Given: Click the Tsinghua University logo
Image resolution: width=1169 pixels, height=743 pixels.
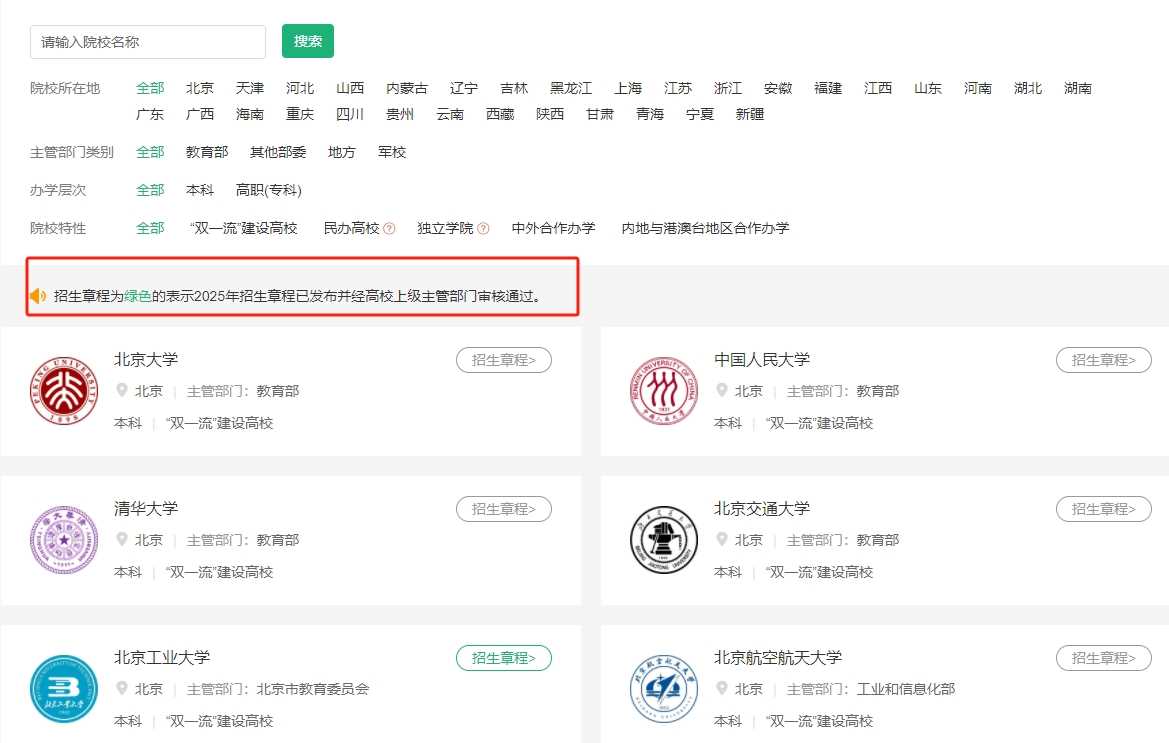Looking at the screenshot, I should (64, 540).
